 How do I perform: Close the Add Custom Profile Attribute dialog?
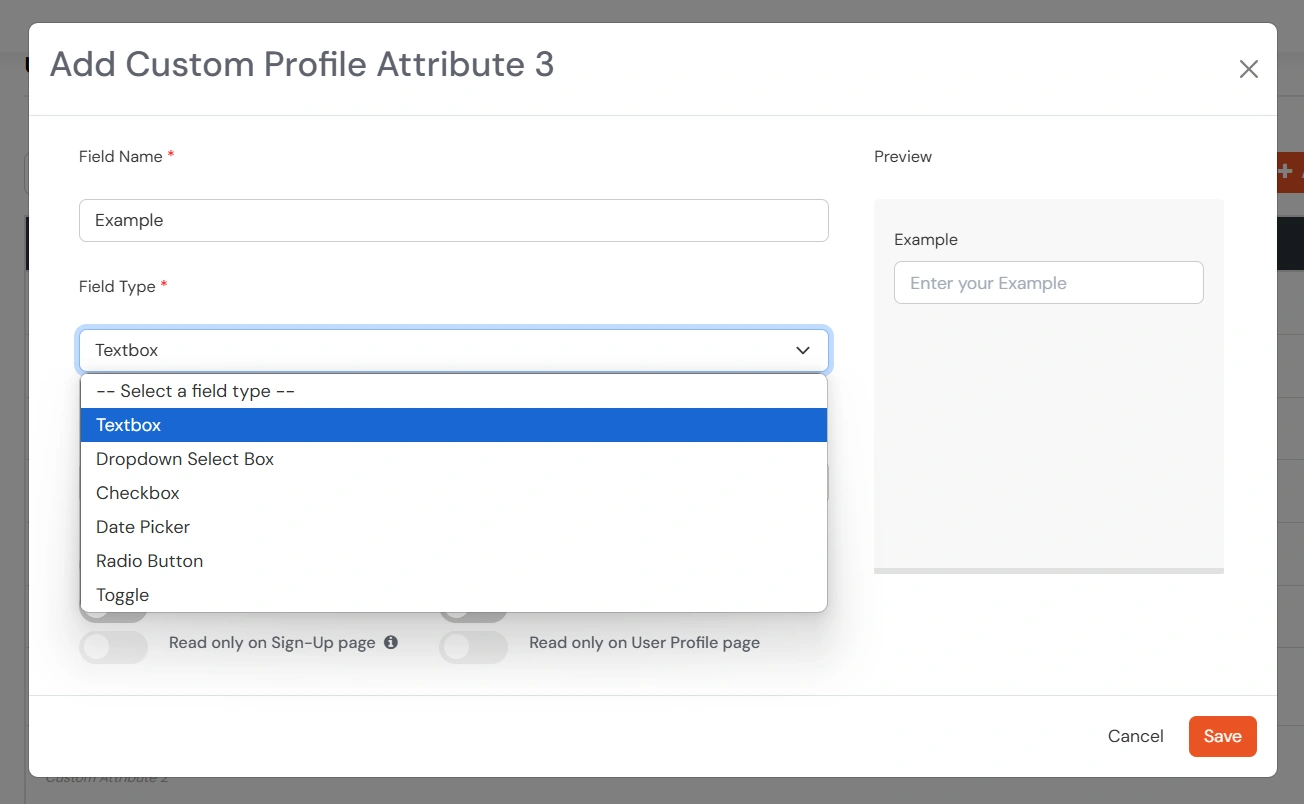click(x=1248, y=69)
